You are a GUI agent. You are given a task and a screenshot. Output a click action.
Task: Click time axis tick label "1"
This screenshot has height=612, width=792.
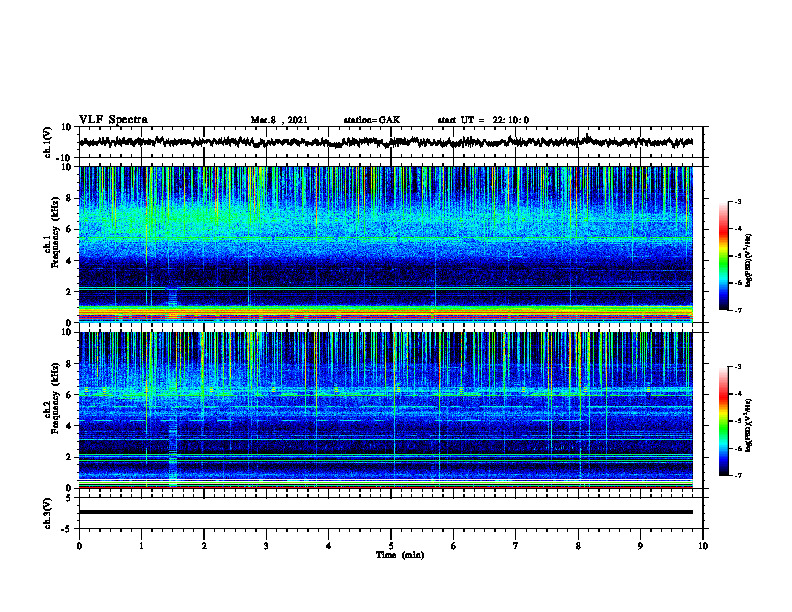(x=141, y=546)
